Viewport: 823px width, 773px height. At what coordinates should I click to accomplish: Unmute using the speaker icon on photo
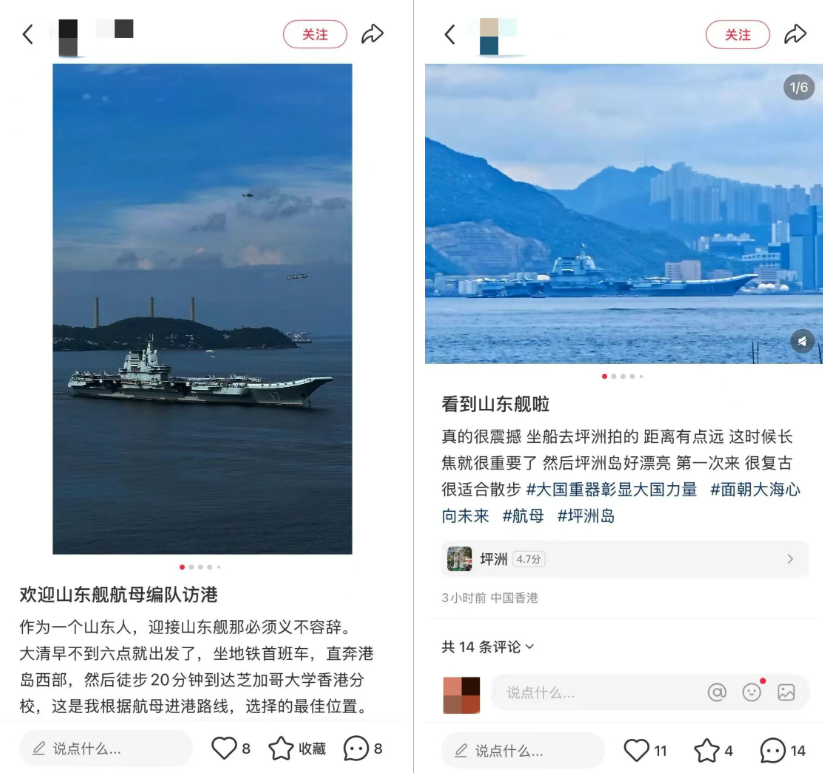coord(802,342)
